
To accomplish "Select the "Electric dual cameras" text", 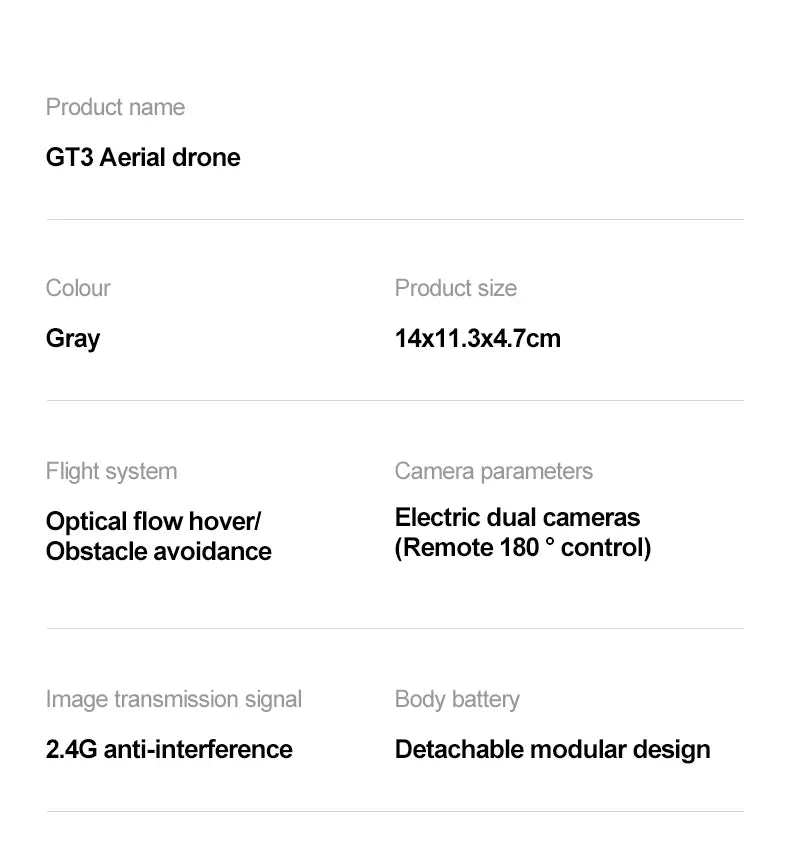I will click(x=517, y=517).
